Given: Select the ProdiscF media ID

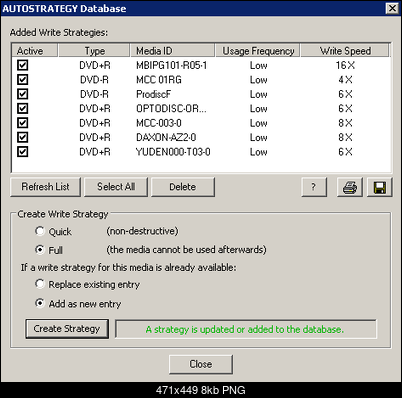Looking at the screenshot, I should click(153, 94).
